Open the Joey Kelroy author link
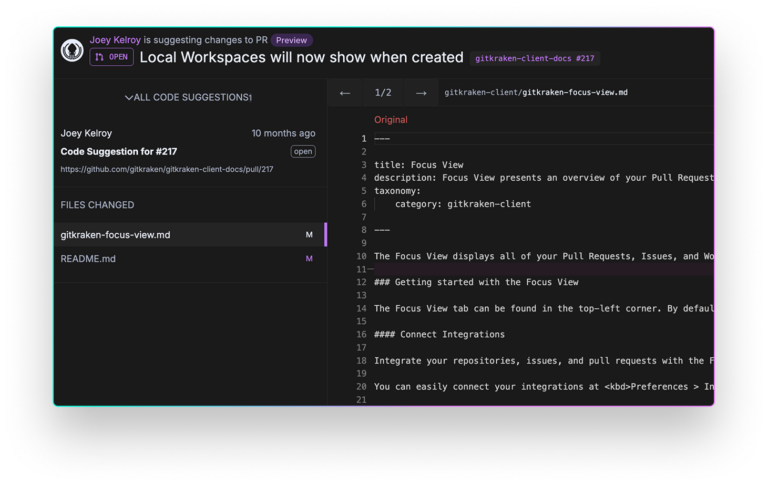 tap(115, 40)
